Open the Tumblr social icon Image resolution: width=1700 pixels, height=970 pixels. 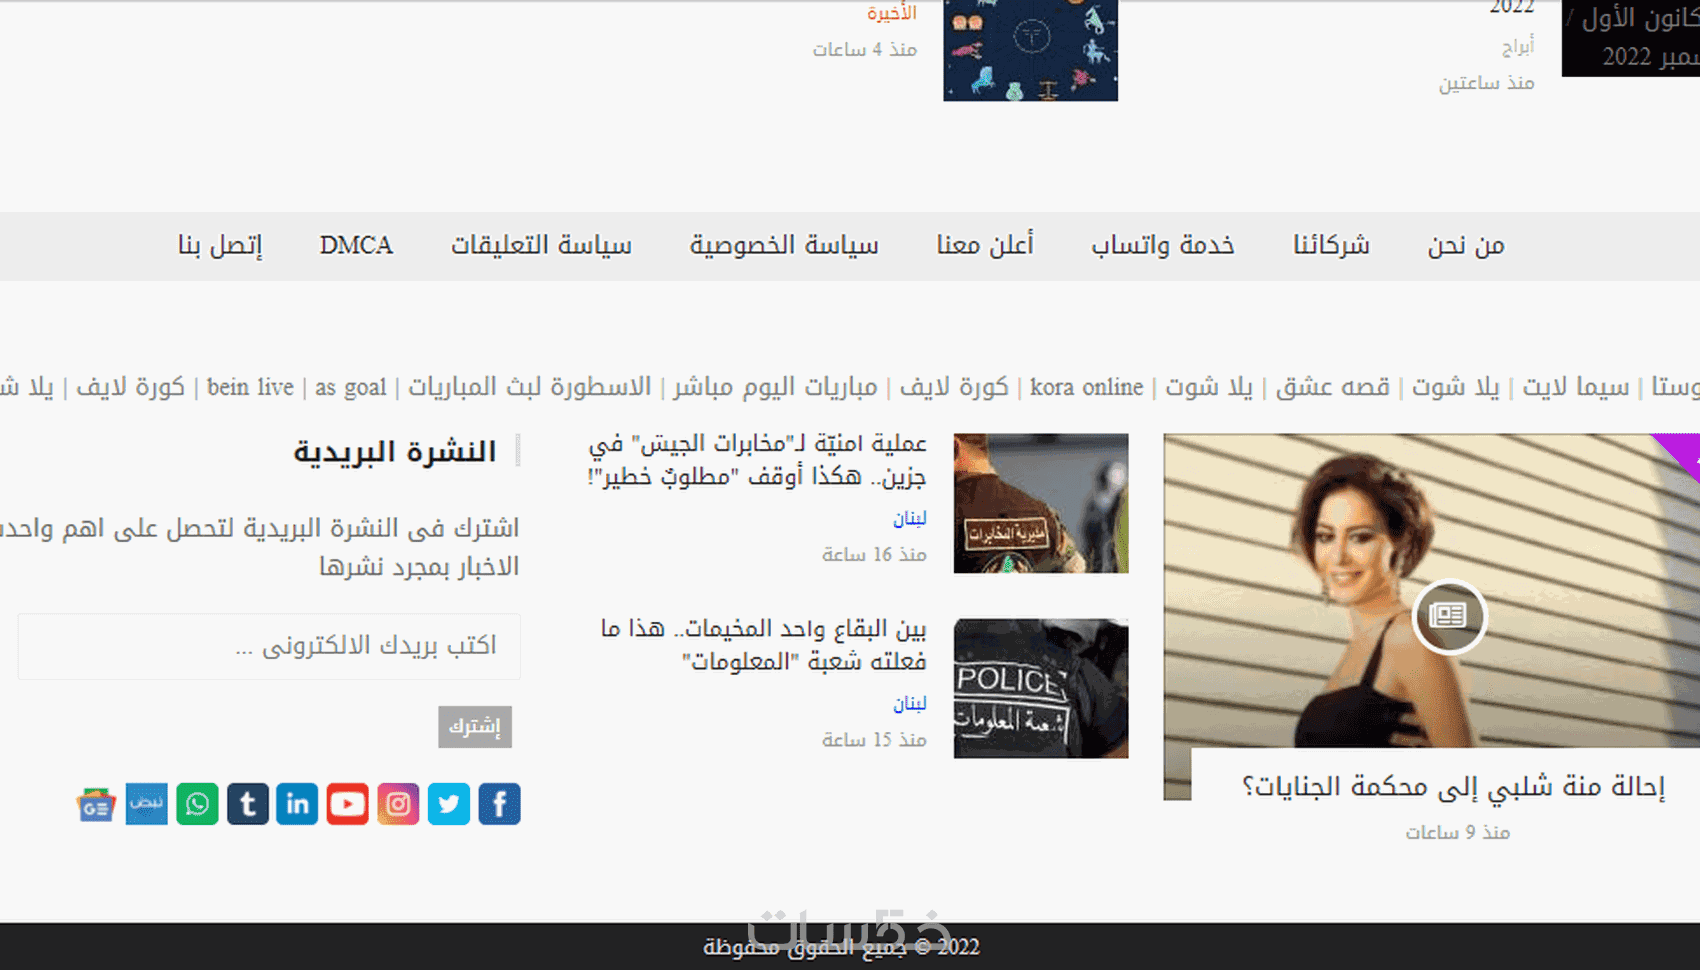247,804
